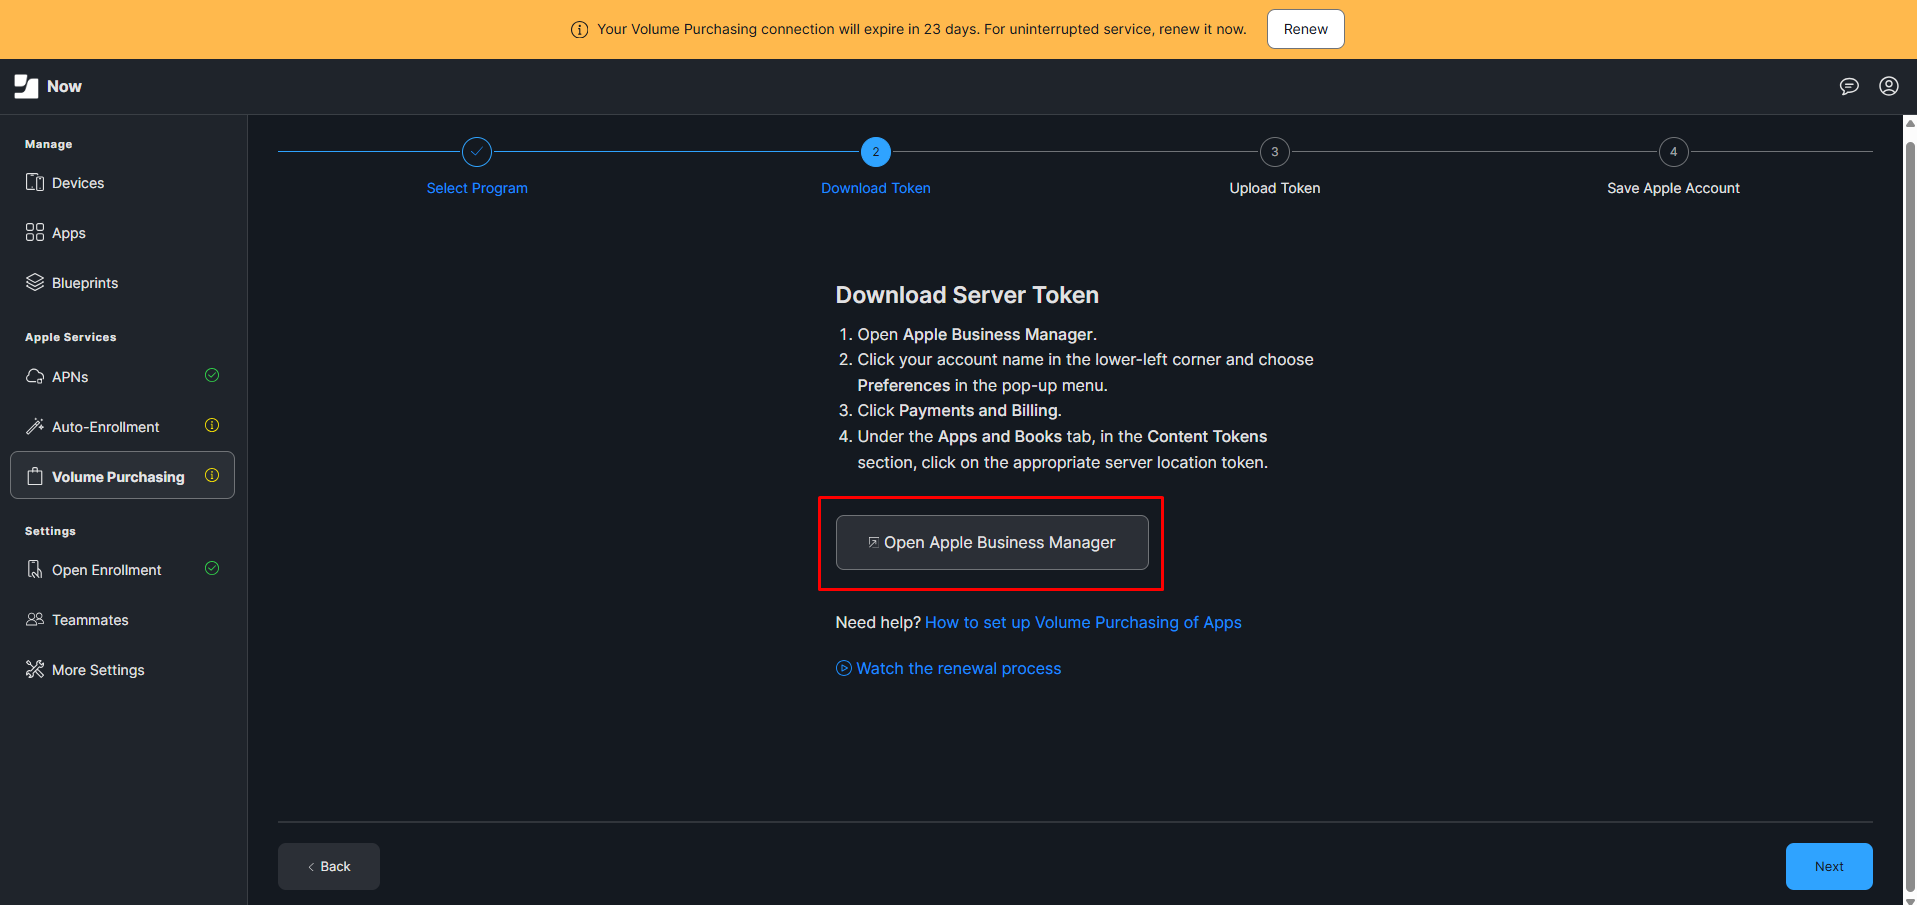Image resolution: width=1917 pixels, height=905 pixels.
Task: Open the Blueprints panel
Action: point(35,282)
